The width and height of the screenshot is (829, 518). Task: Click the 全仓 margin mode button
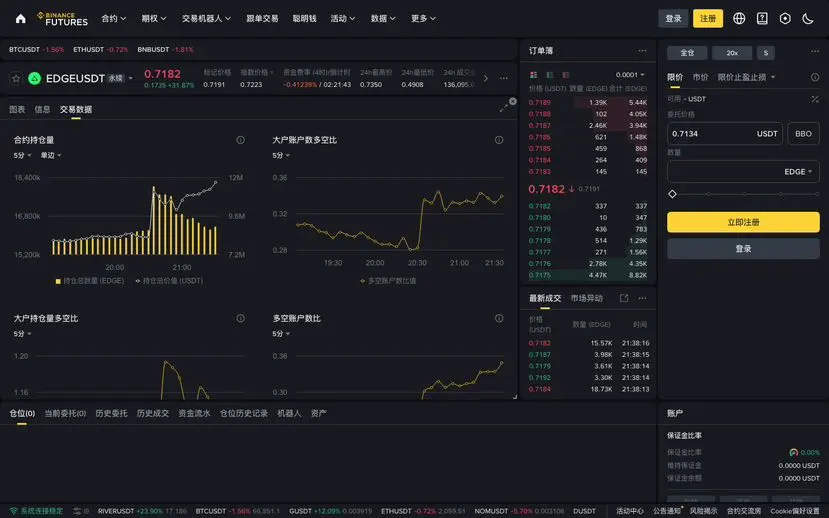click(x=687, y=53)
